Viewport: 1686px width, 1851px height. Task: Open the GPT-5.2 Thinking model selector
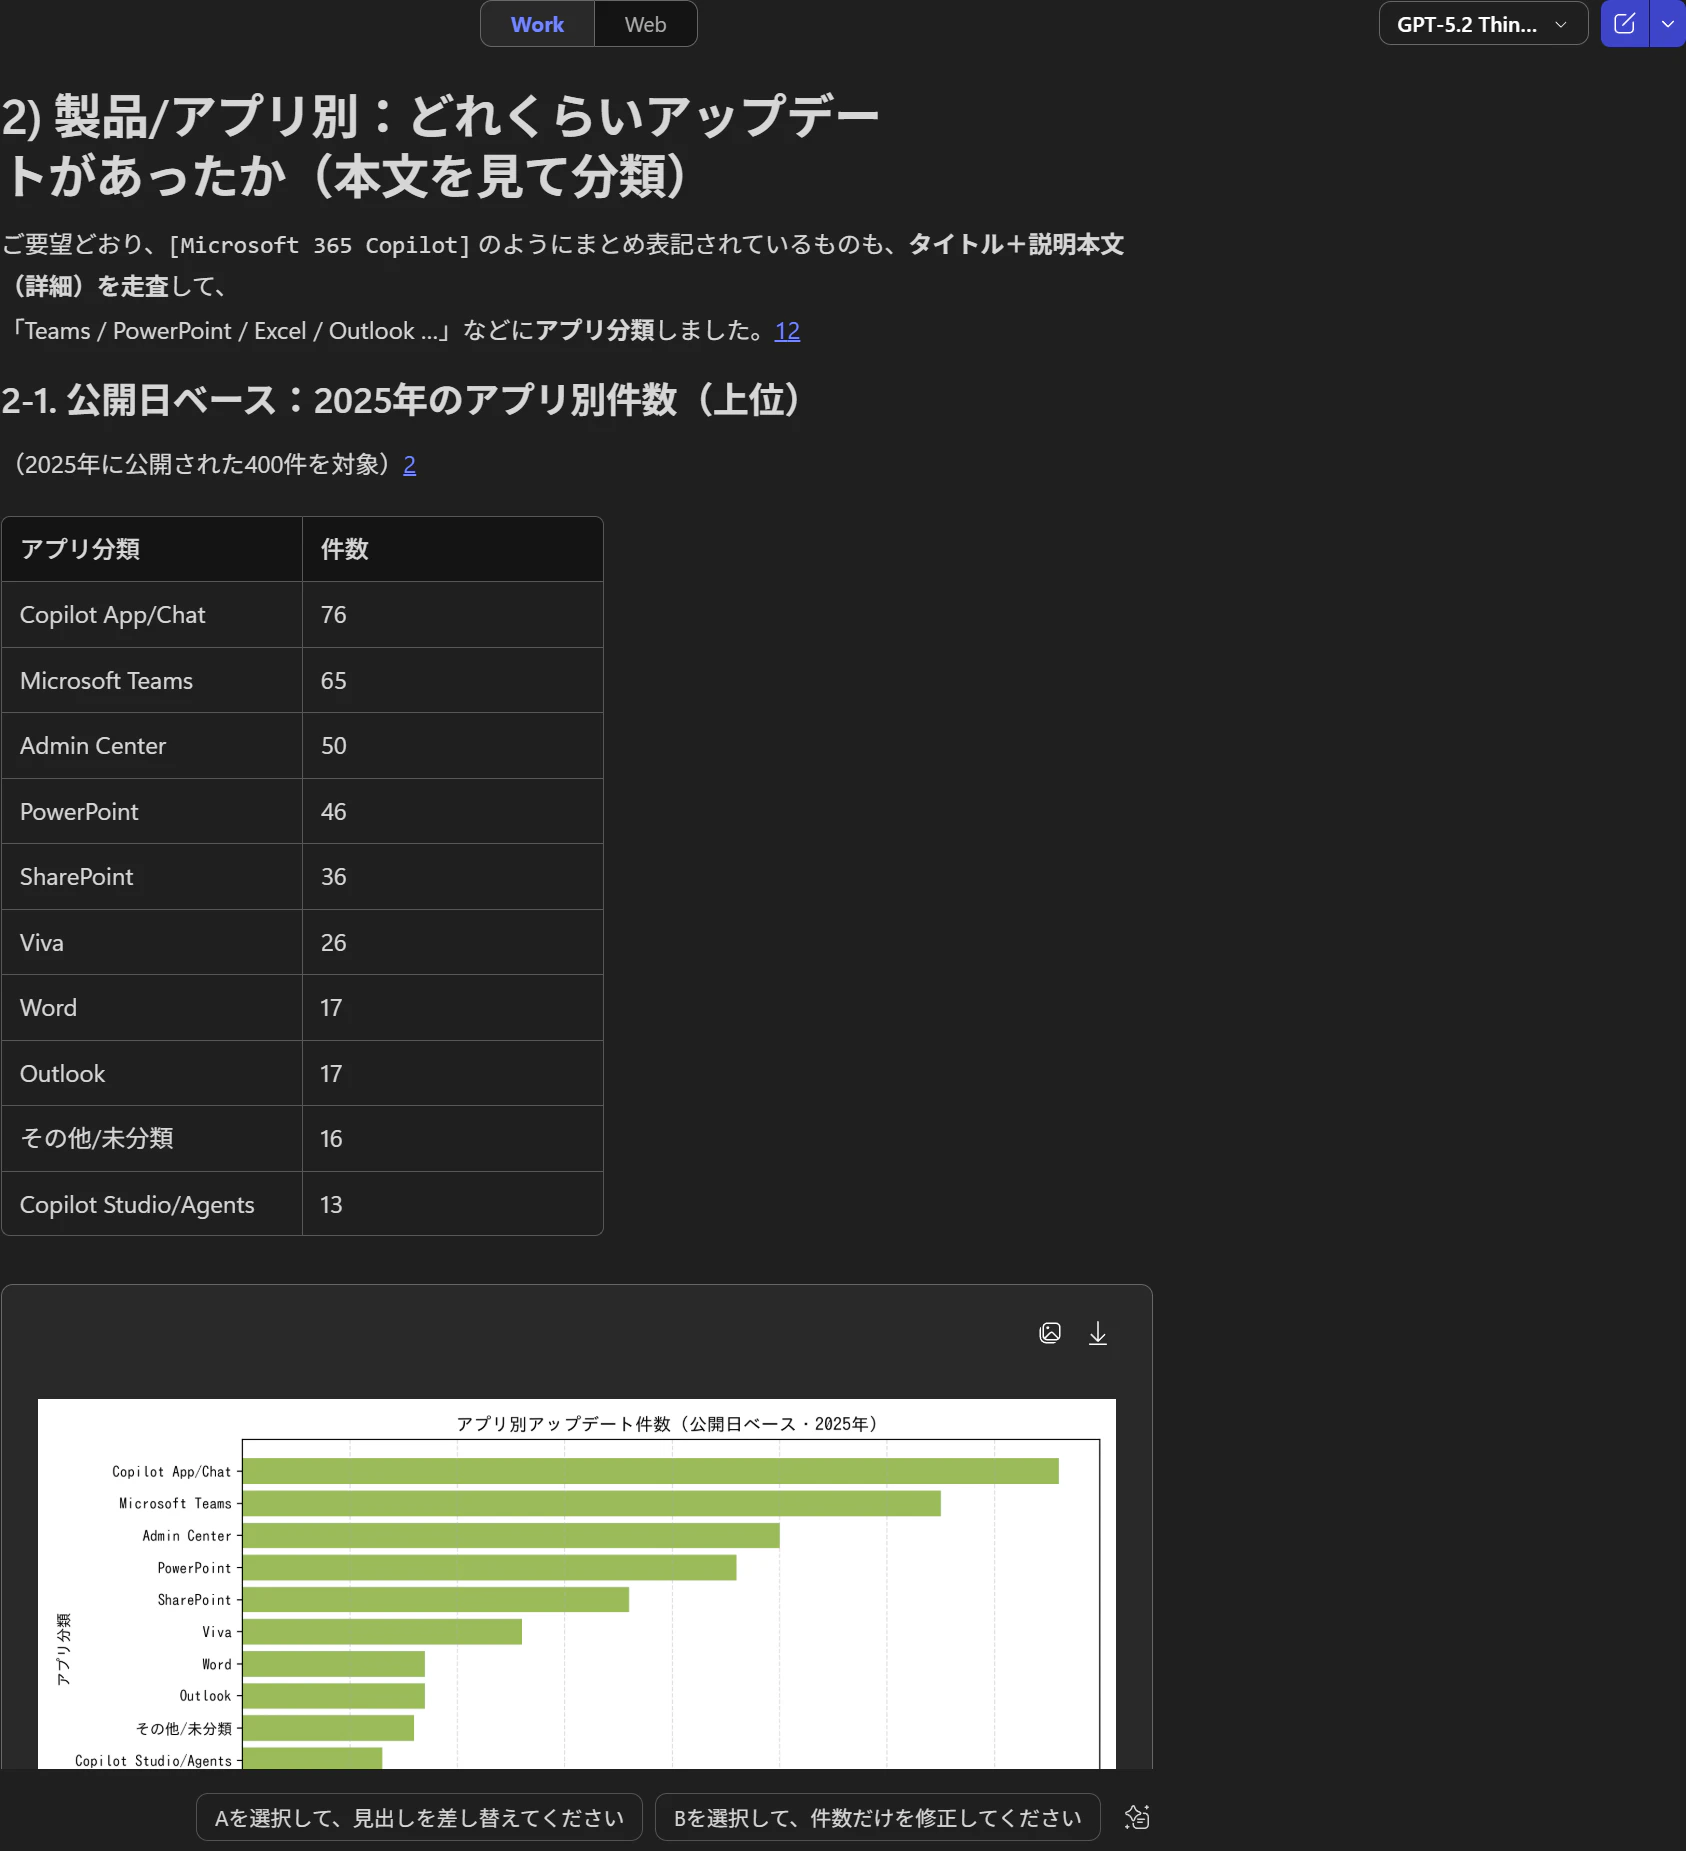pos(1483,24)
